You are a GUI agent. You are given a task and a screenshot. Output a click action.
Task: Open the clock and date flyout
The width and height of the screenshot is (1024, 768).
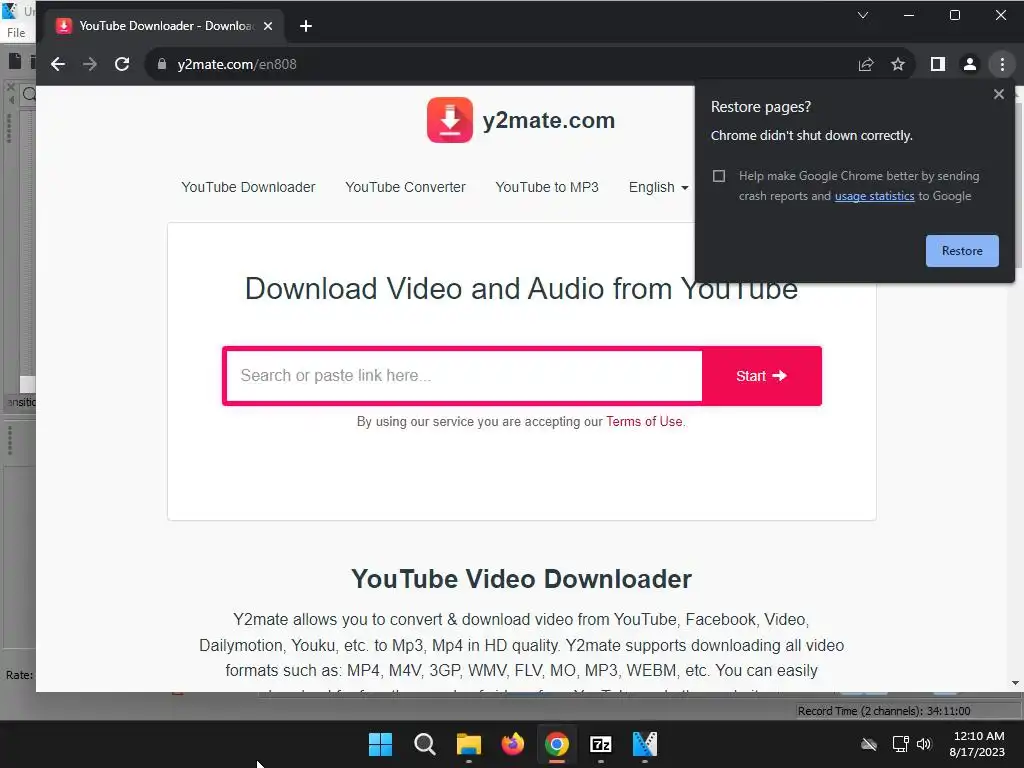(977, 744)
